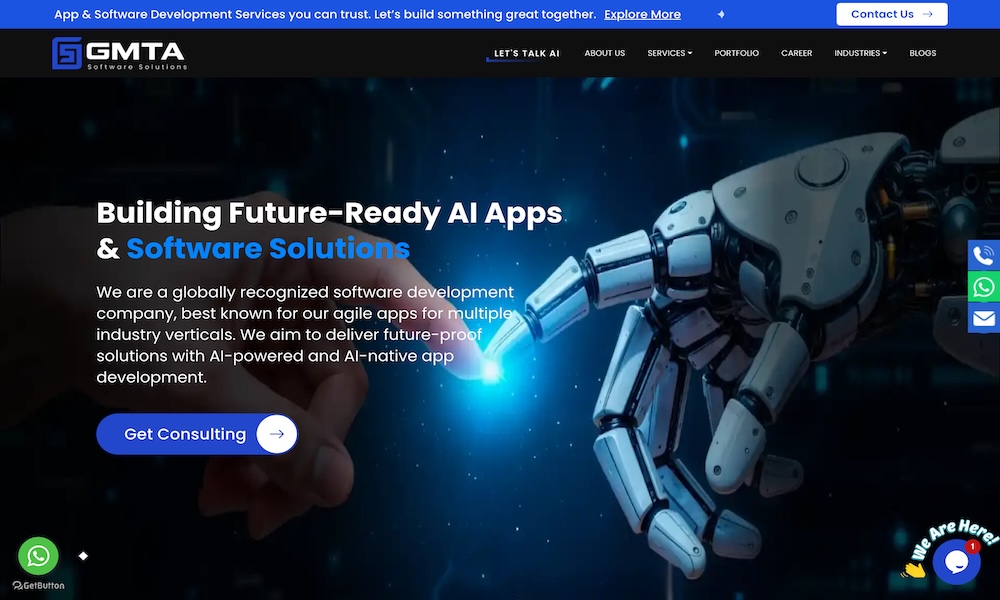Viewport: 1000px width, 600px height.
Task: Open the Blogs section
Action: tap(923, 53)
